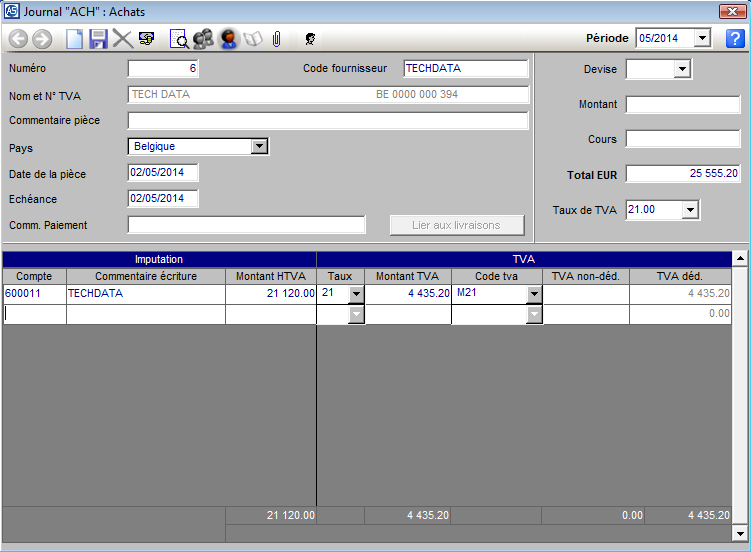Expand the Taux de TVA dropdown
The height and width of the screenshot is (552, 751).
click(689, 210)
